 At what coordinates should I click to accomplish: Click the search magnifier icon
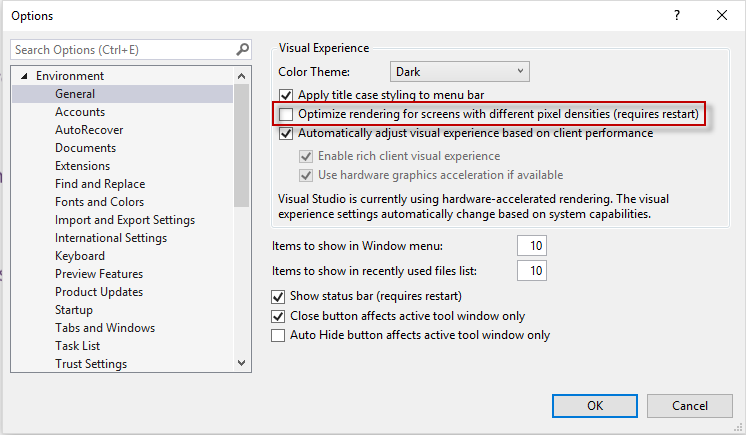242,49
